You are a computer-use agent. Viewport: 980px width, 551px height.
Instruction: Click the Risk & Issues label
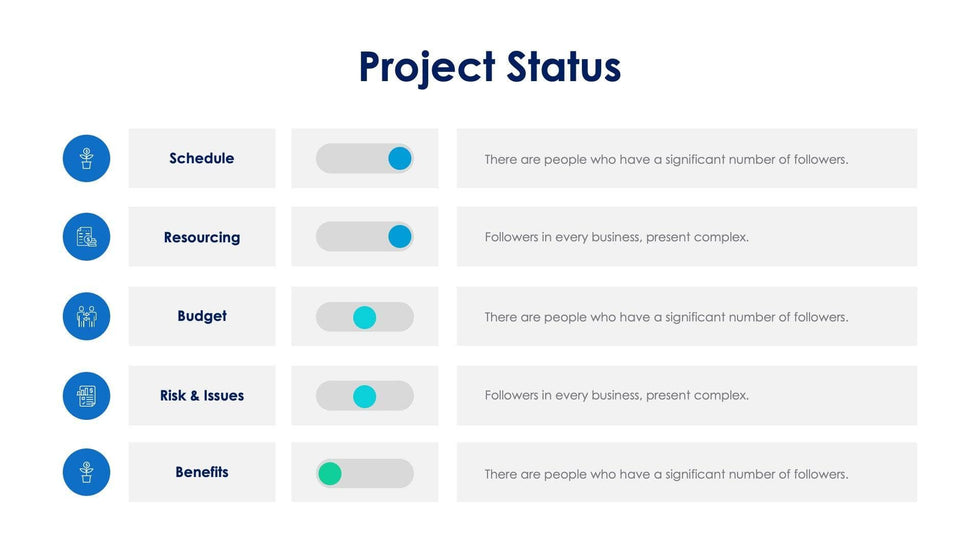(x=202, y=395)
